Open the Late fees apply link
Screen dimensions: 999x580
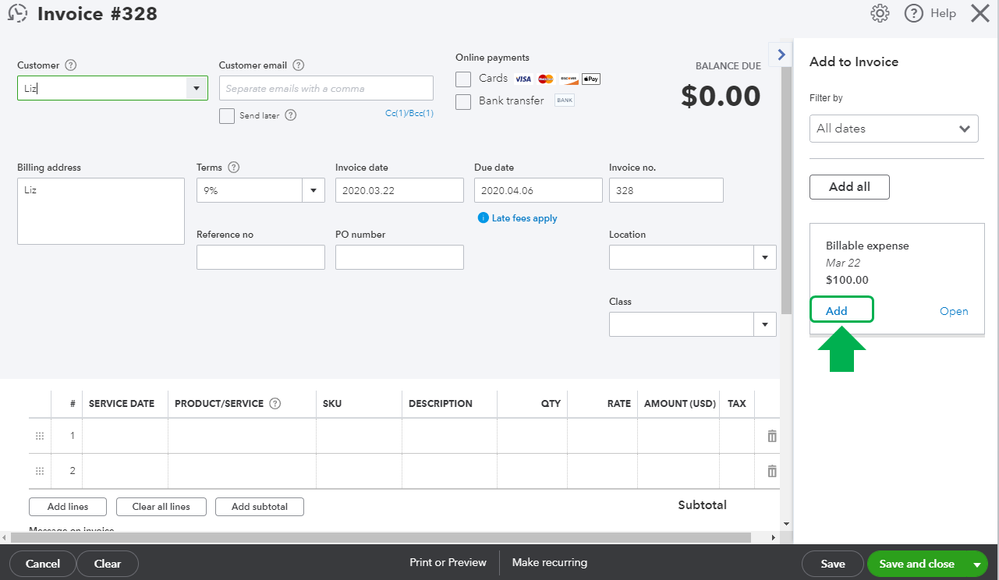pos(524,218)
